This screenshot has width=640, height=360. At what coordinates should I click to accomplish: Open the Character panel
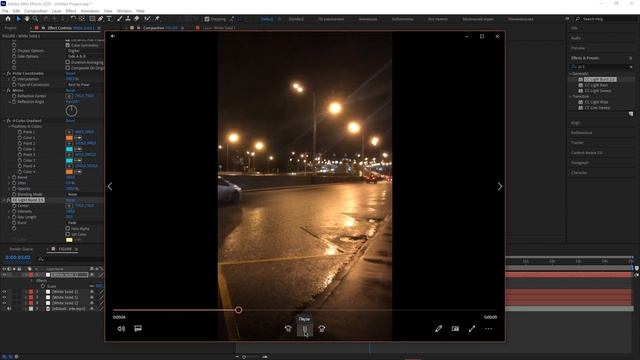(x=579, y=173)
